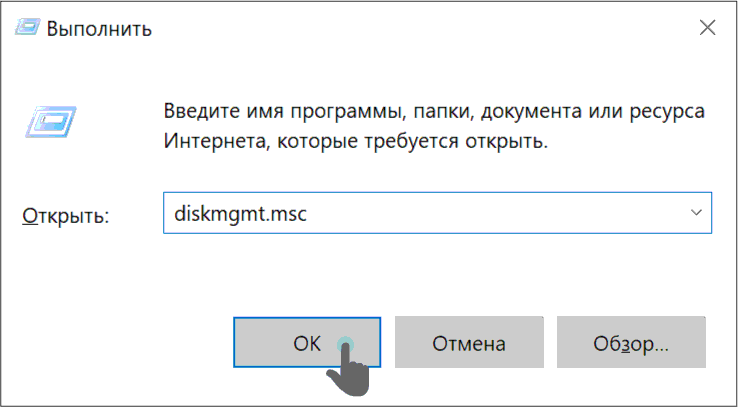Launch diskmgmt.msc by clicking OK
Image resolution: width=738 pixels, height=407 pixels.
click(307, 342)
